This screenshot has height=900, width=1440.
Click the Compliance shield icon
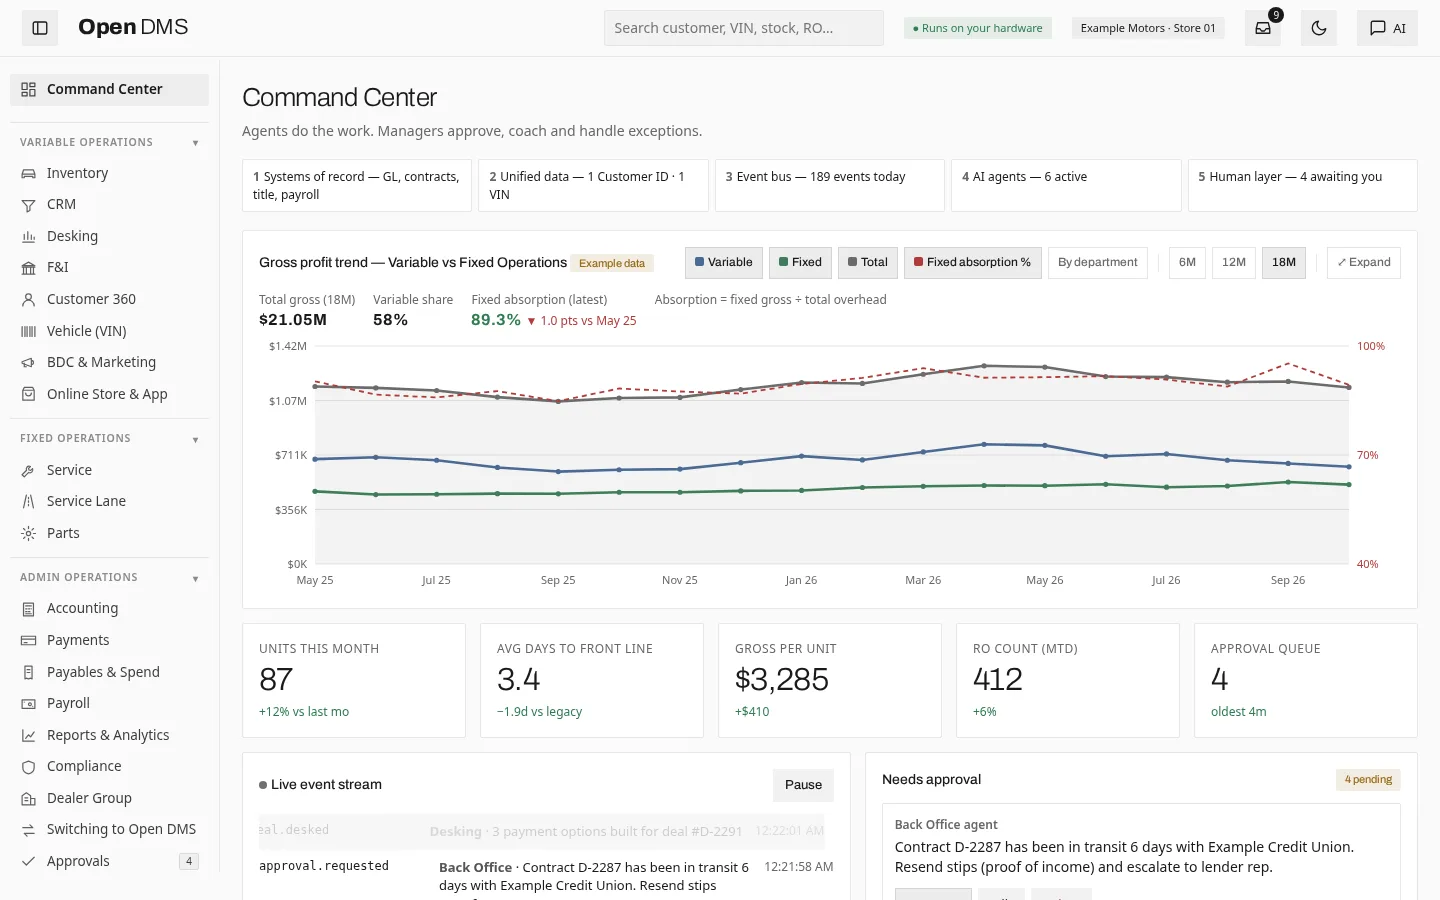29,767
